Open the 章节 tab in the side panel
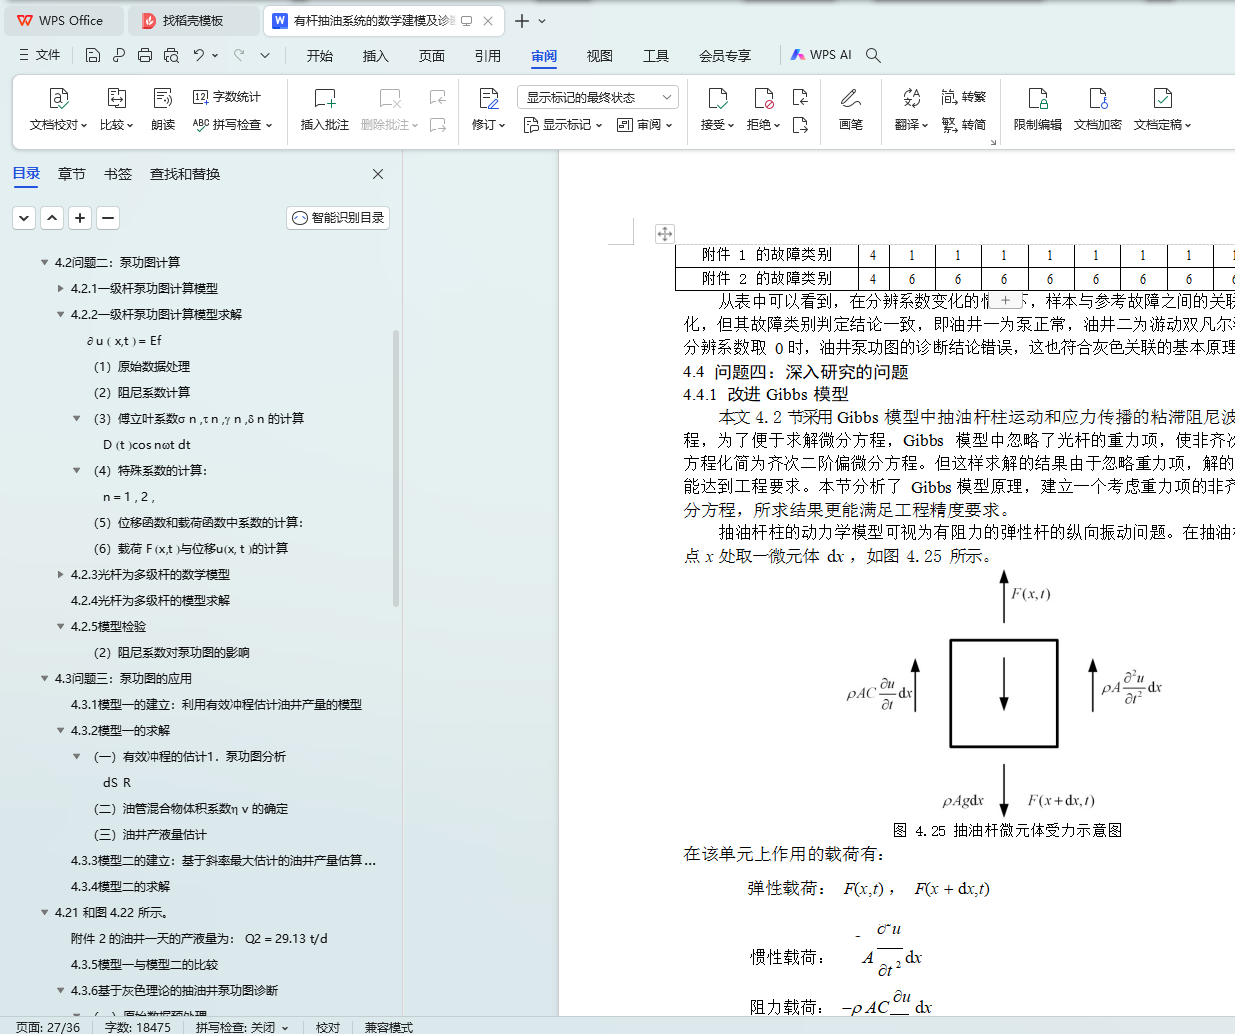The height and width of the screenshot is (1034, 1235). point(72,174)
